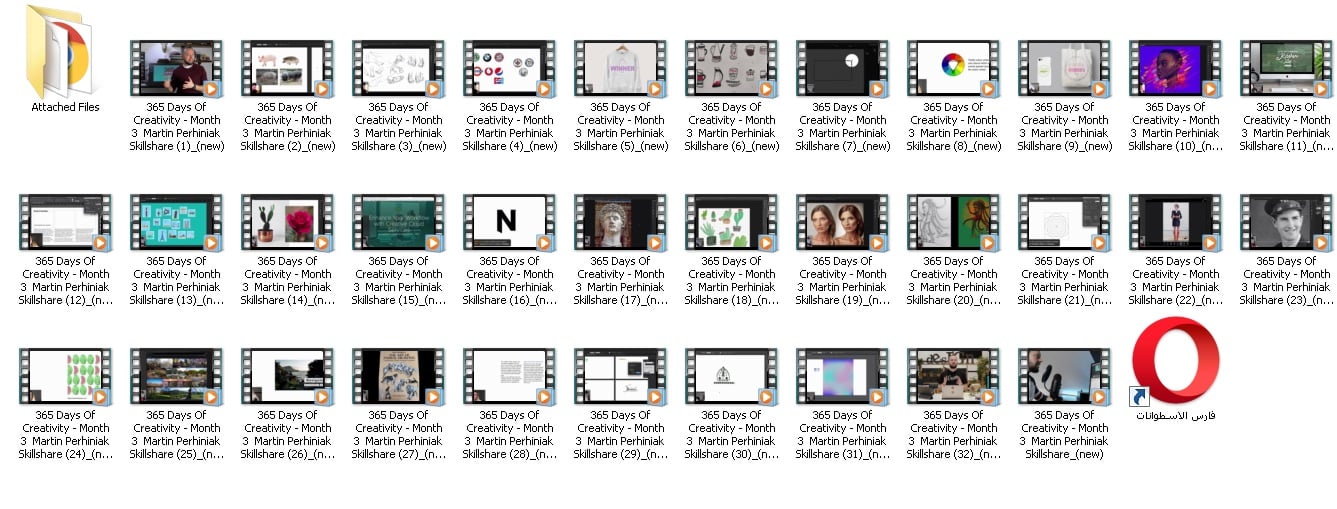The height and width of the screenshot is (509, 1337).
Task: Select video thumbnail of Skillshare (22)
Action: click(x=1176, y=223)
